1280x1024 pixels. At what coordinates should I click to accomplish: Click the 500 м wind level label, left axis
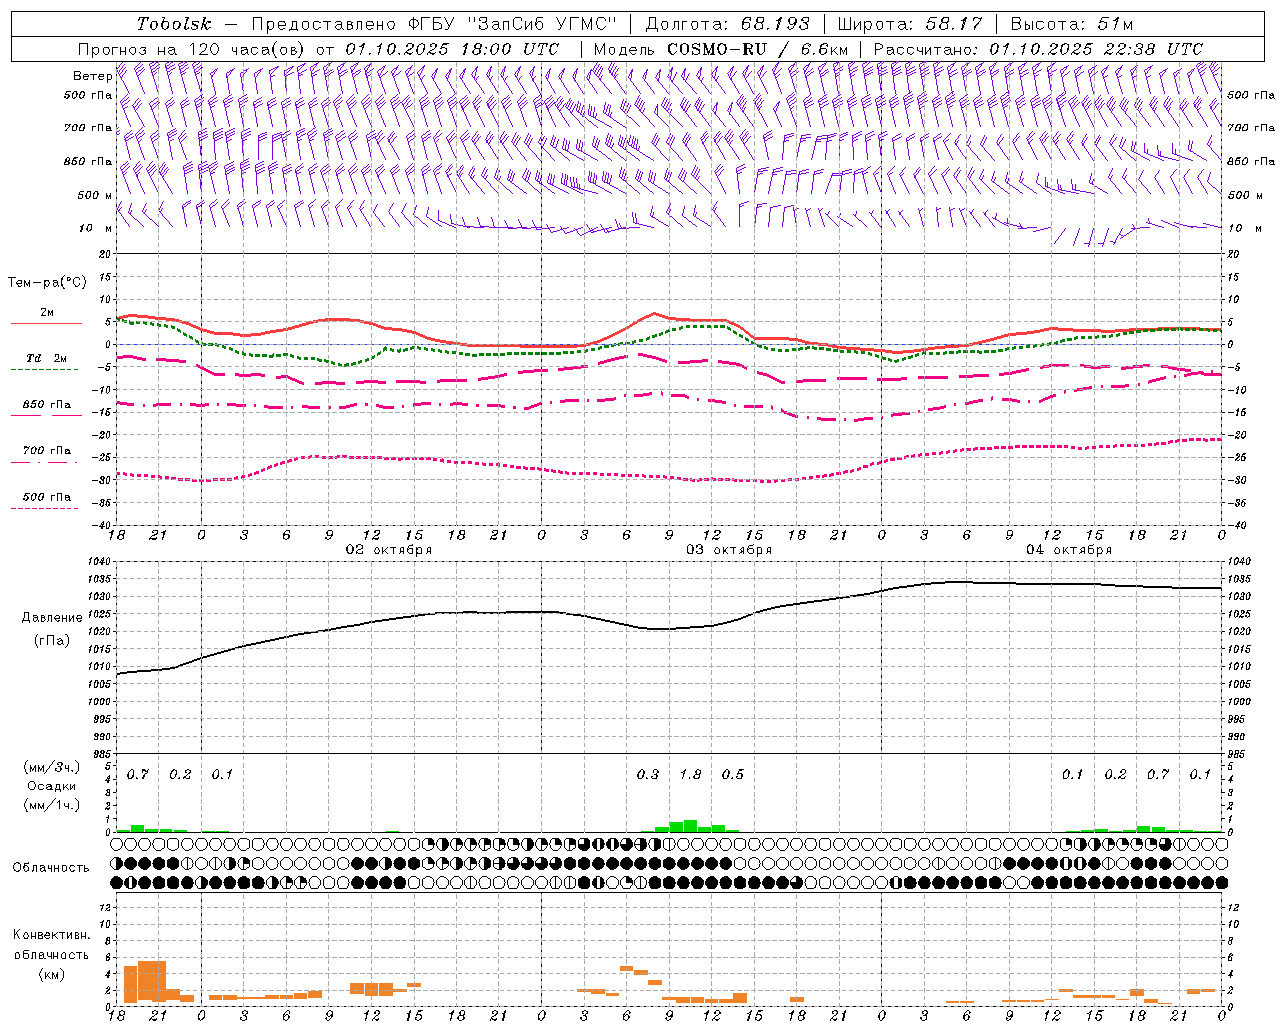pyautogui.click(x=96, y=196)
